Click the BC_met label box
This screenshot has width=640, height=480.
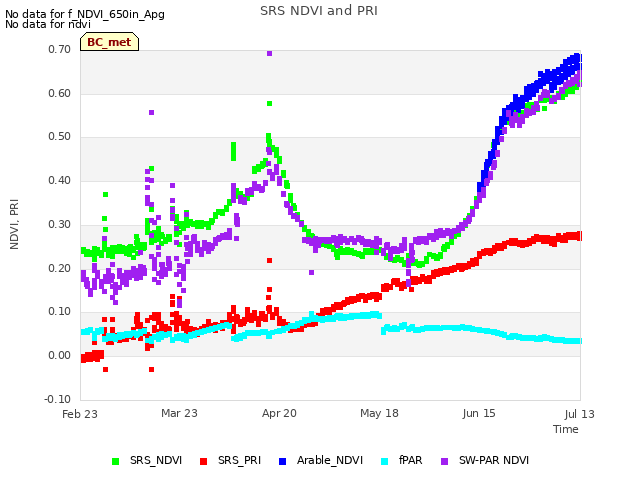point(109,42)
